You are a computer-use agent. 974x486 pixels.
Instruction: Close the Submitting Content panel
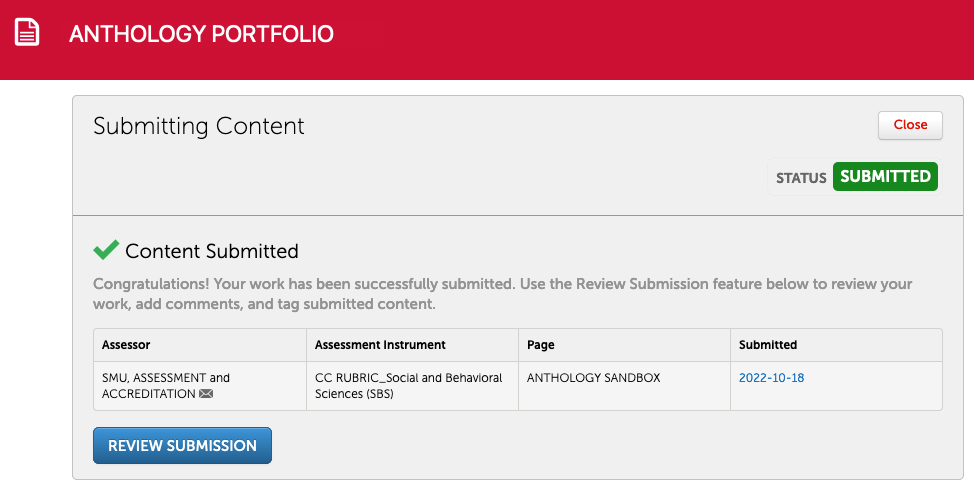[910, 125]
